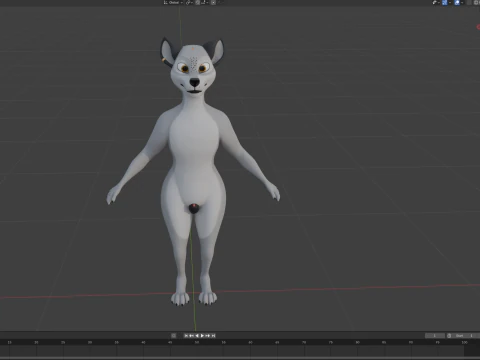Play the animation forward
This screenshot has width=480, height=360.
202,336
